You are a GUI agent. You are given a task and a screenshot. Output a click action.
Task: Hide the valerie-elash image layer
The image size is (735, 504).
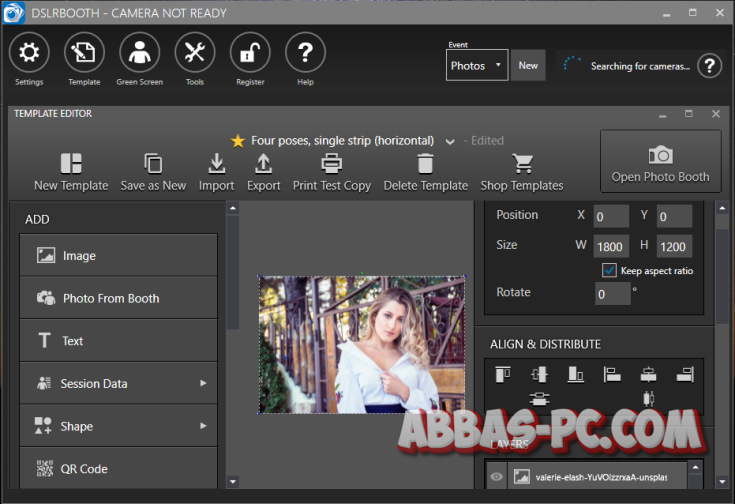496,478
